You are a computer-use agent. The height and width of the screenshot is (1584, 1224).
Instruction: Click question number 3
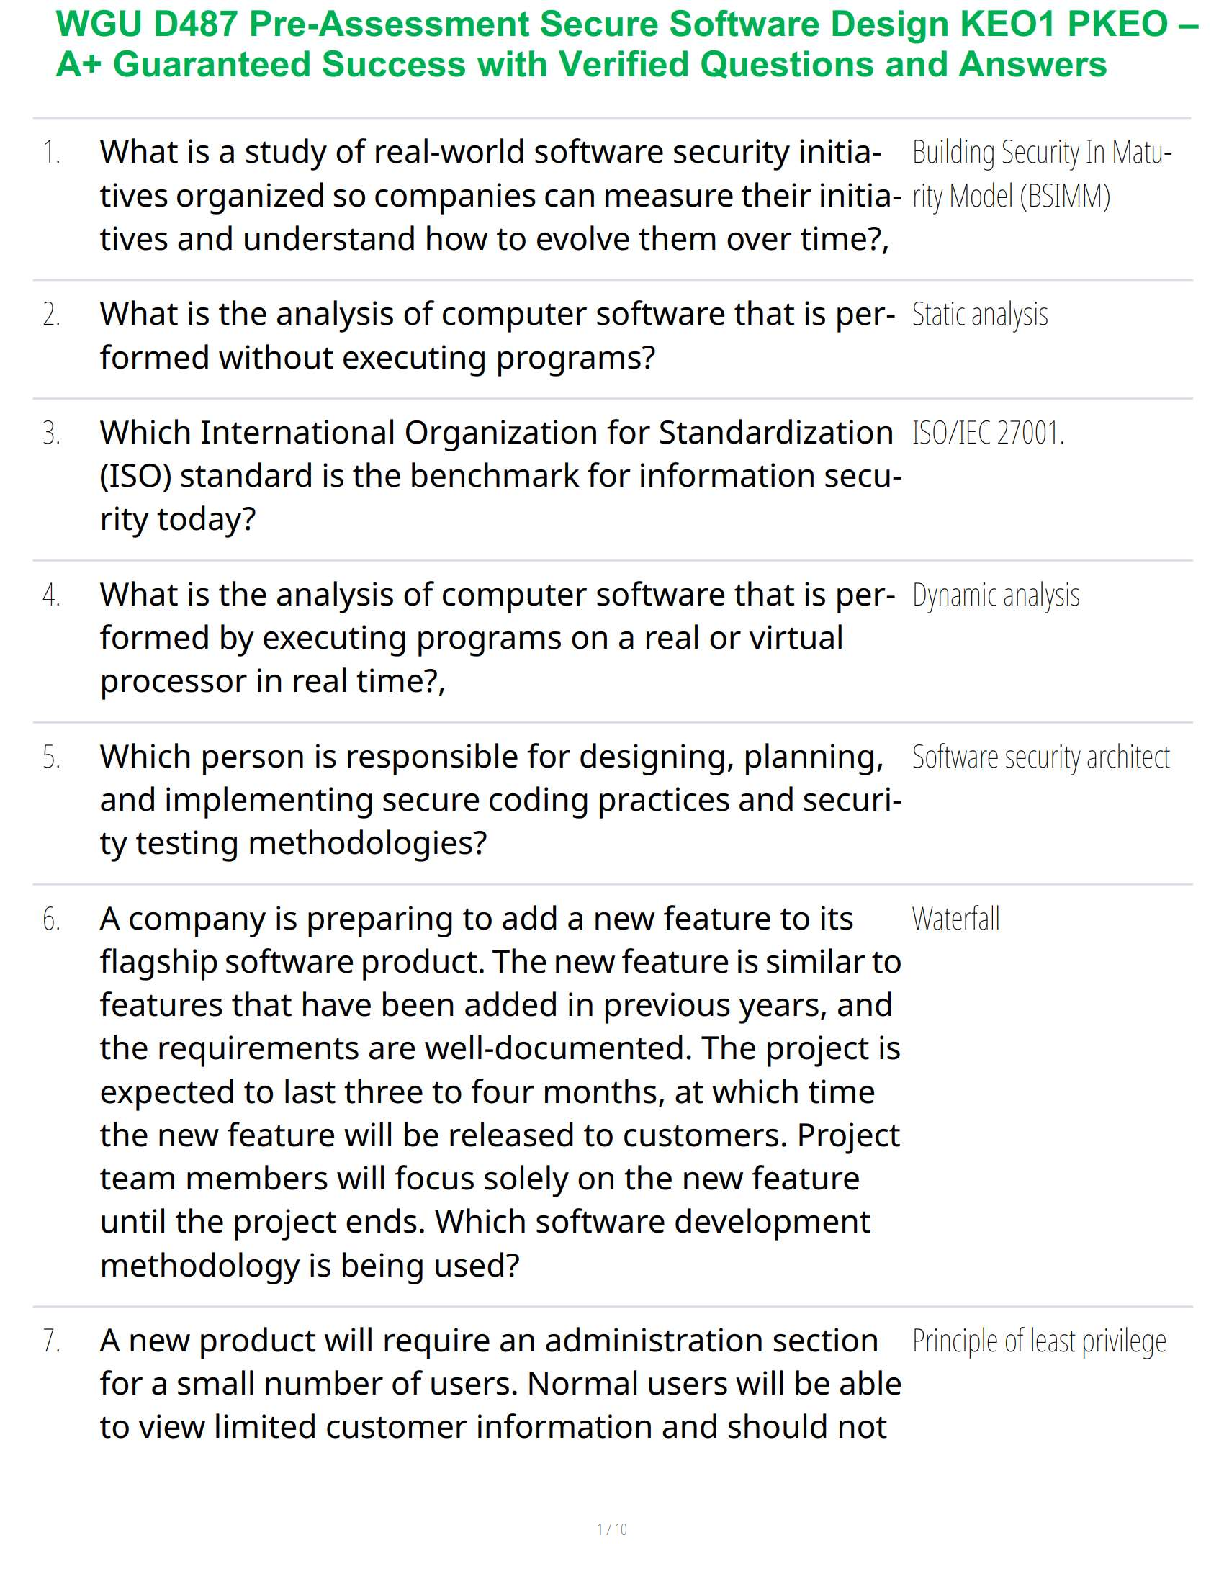[x=52, y=434]
